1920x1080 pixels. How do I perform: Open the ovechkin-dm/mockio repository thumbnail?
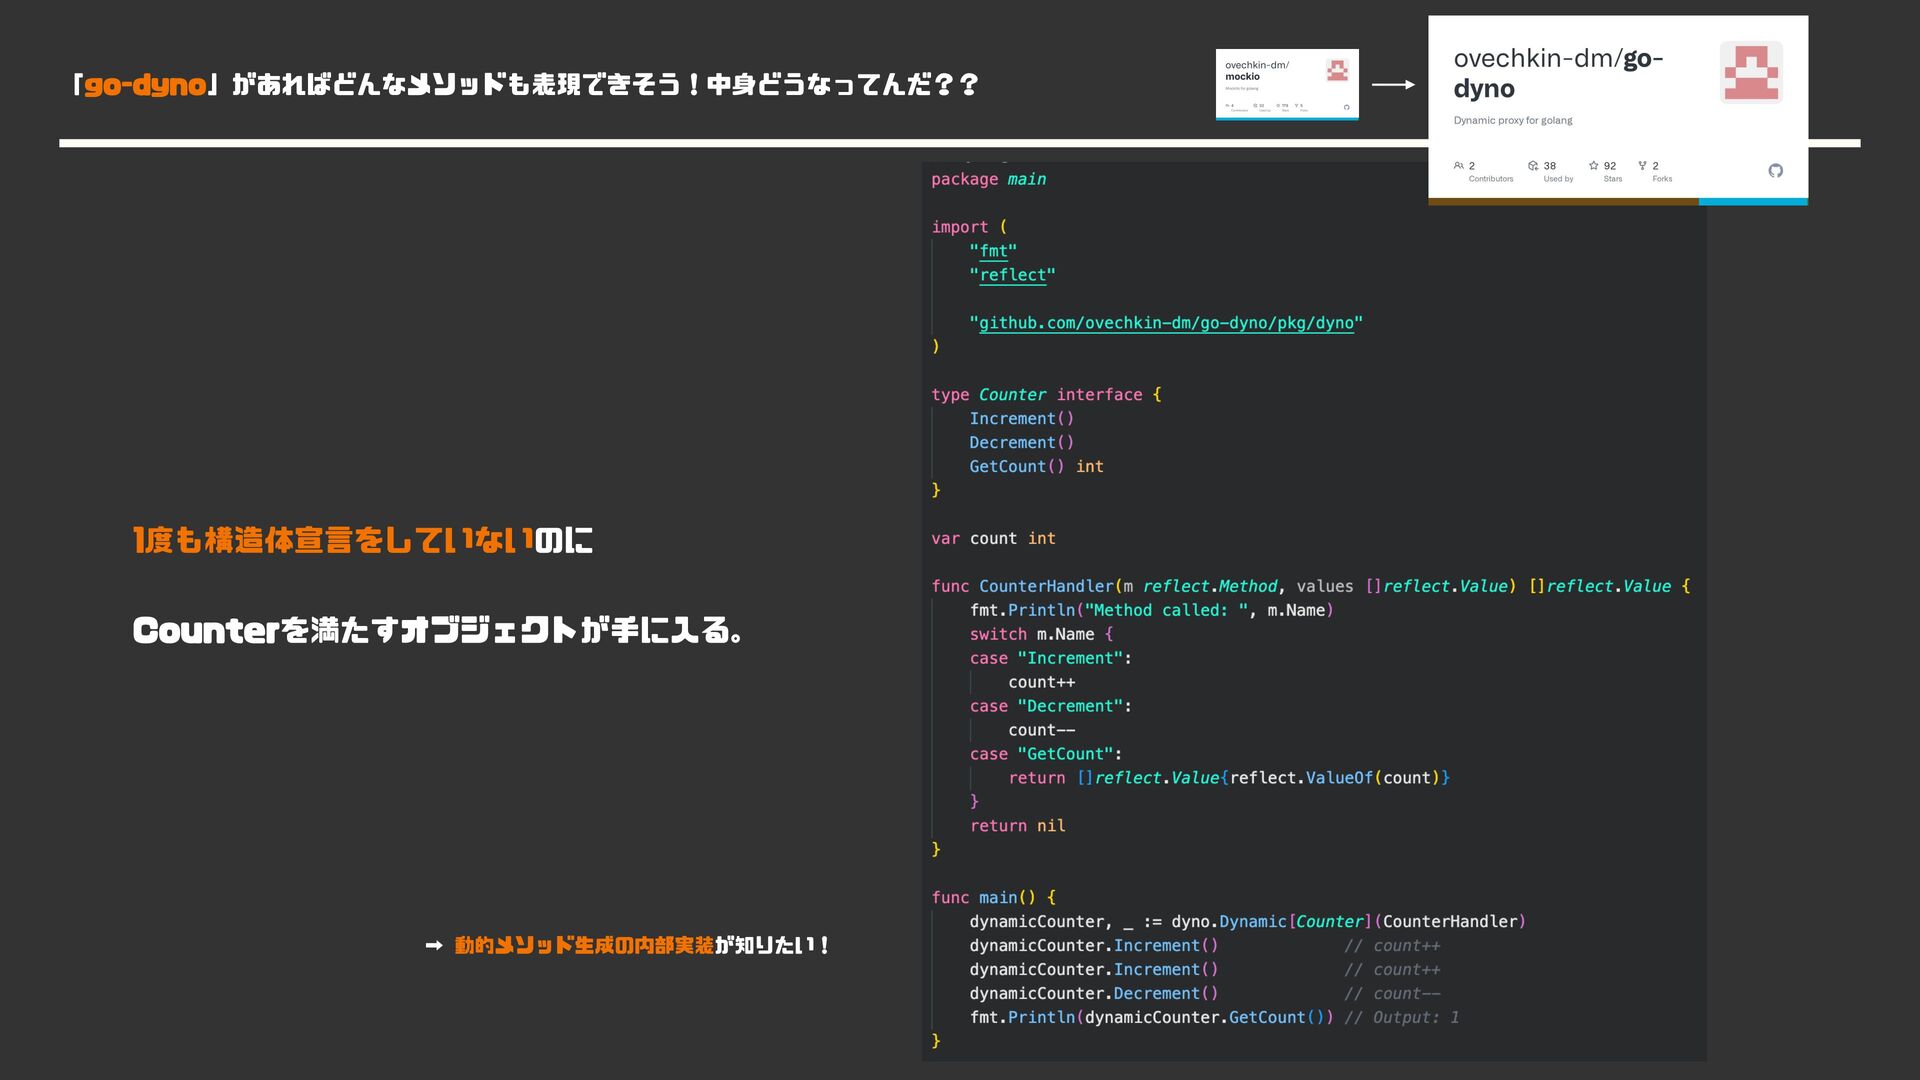click(1286, 85)
